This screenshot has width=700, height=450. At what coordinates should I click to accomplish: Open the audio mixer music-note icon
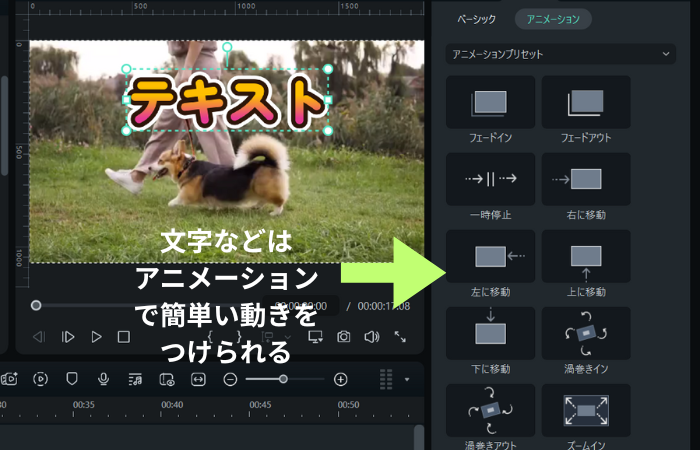[135, 379]
